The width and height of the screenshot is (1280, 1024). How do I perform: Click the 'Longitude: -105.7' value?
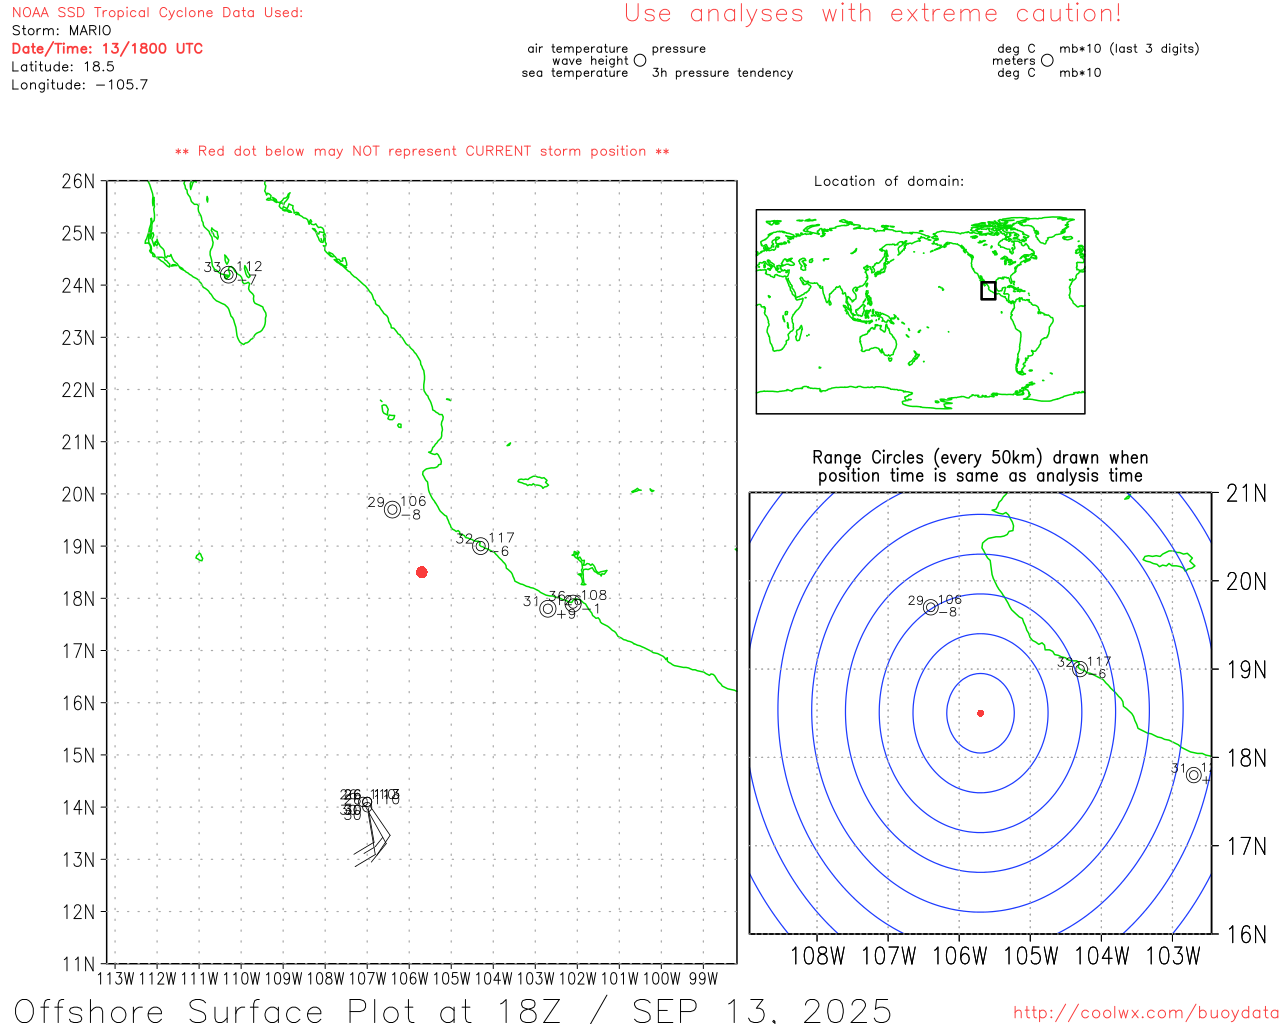tap(80, 85)
